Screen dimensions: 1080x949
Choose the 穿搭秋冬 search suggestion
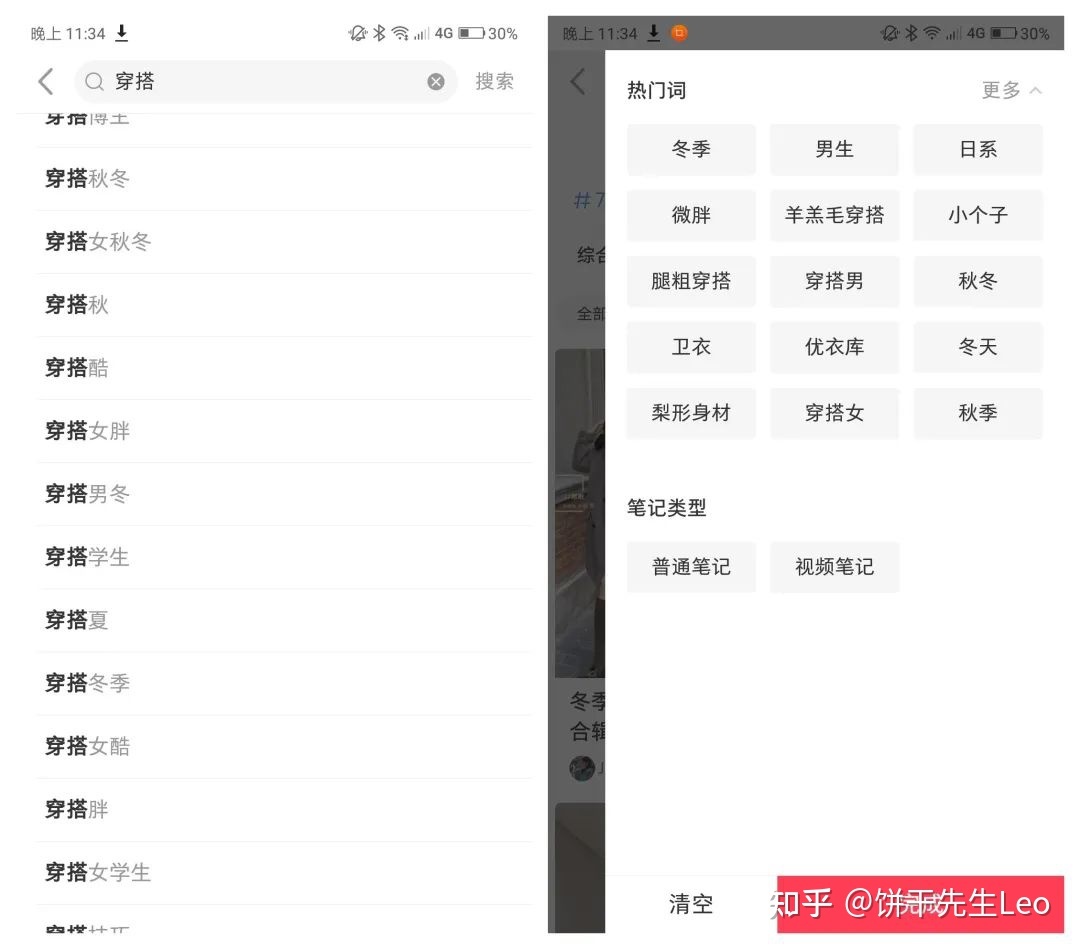pos(88,179)
